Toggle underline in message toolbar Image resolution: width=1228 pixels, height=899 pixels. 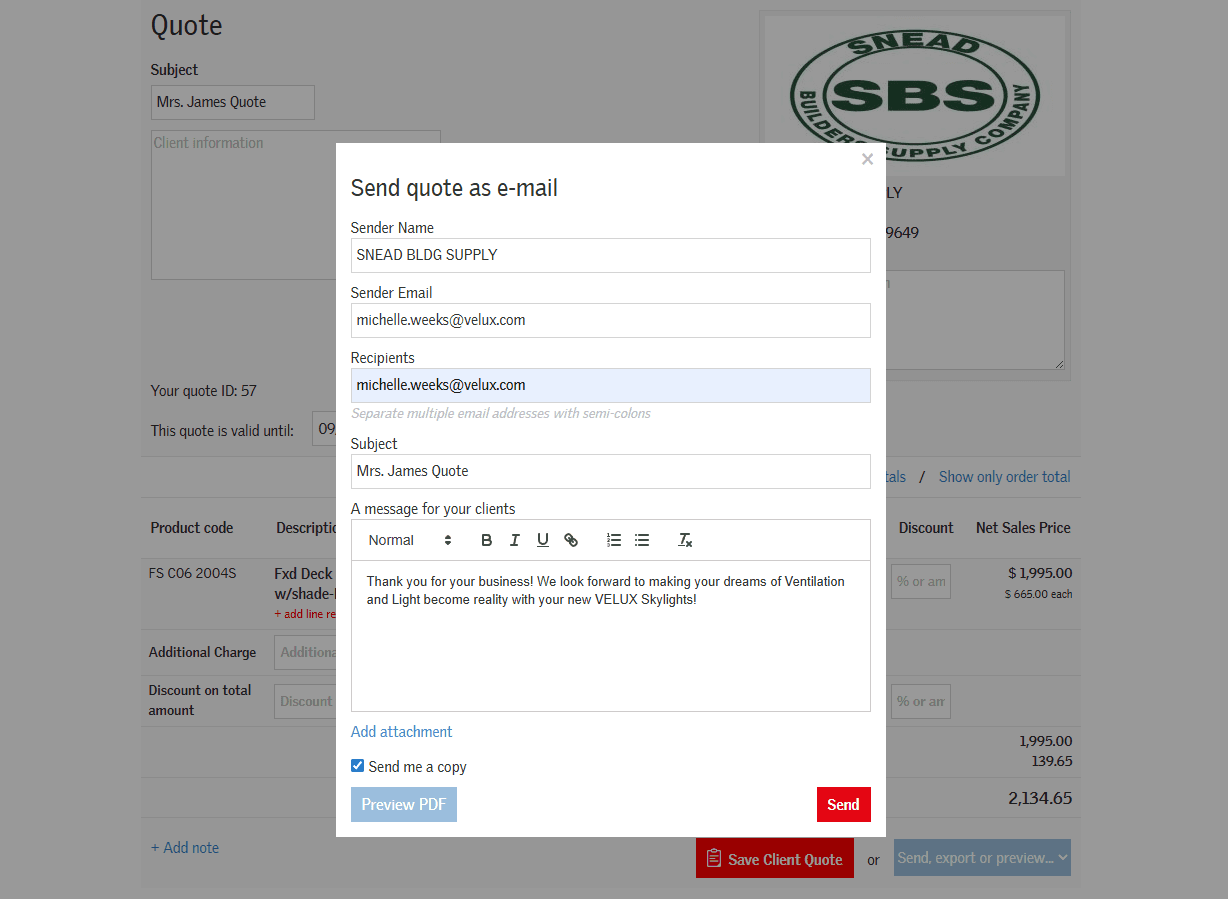pyautogui.click(x=543, y=540)
